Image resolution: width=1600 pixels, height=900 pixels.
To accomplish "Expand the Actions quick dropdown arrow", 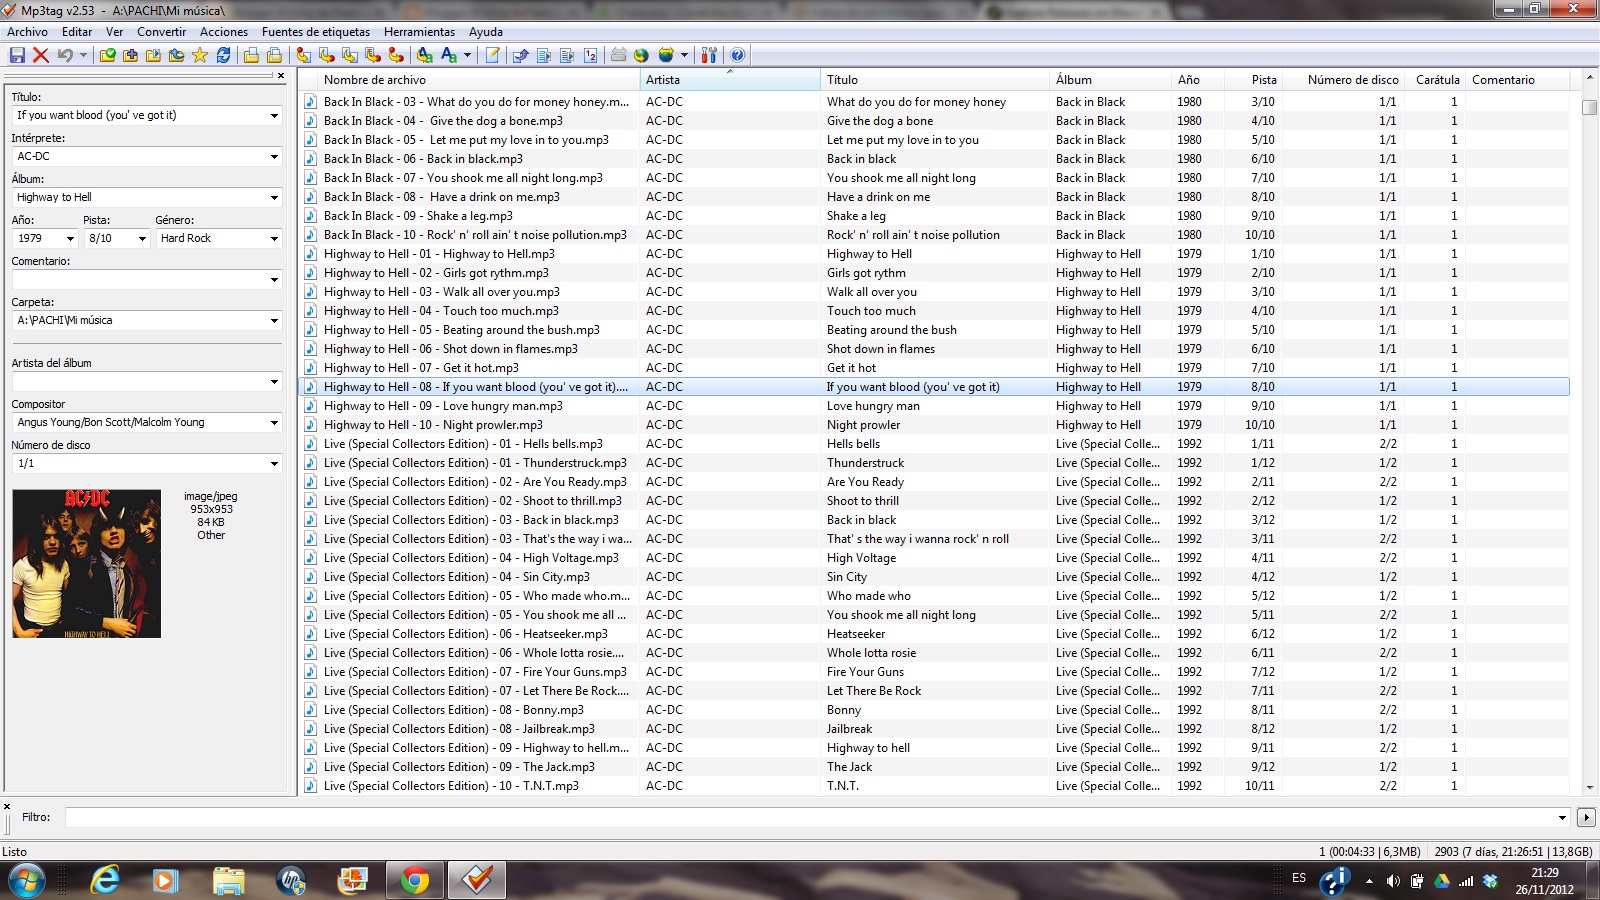I will pos(467,55).
